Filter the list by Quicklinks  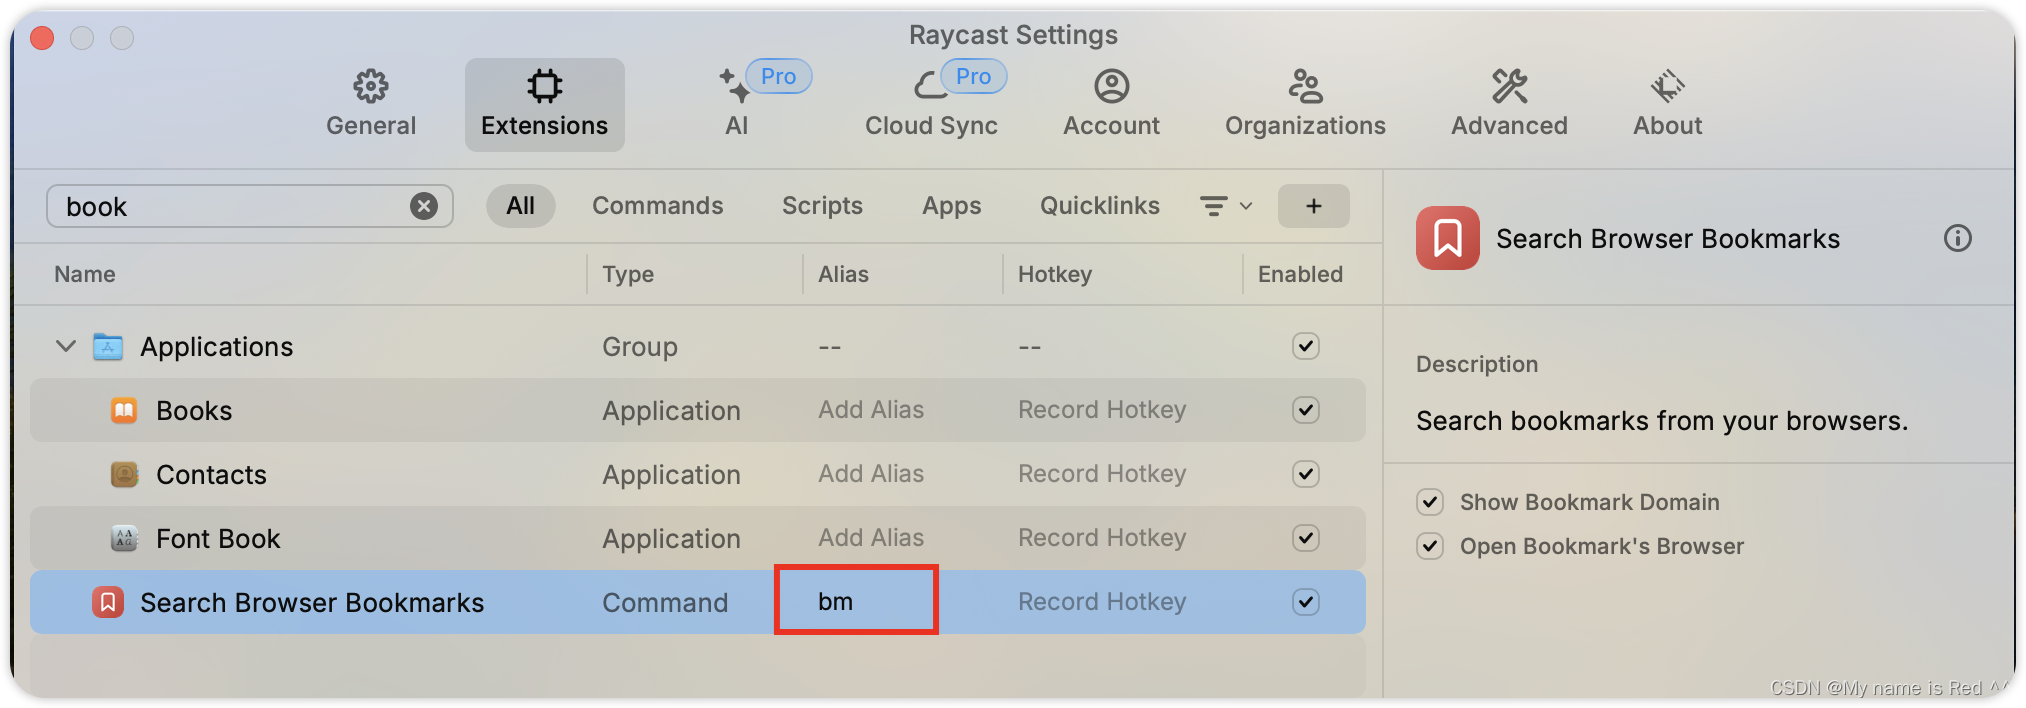[1099, 206]
